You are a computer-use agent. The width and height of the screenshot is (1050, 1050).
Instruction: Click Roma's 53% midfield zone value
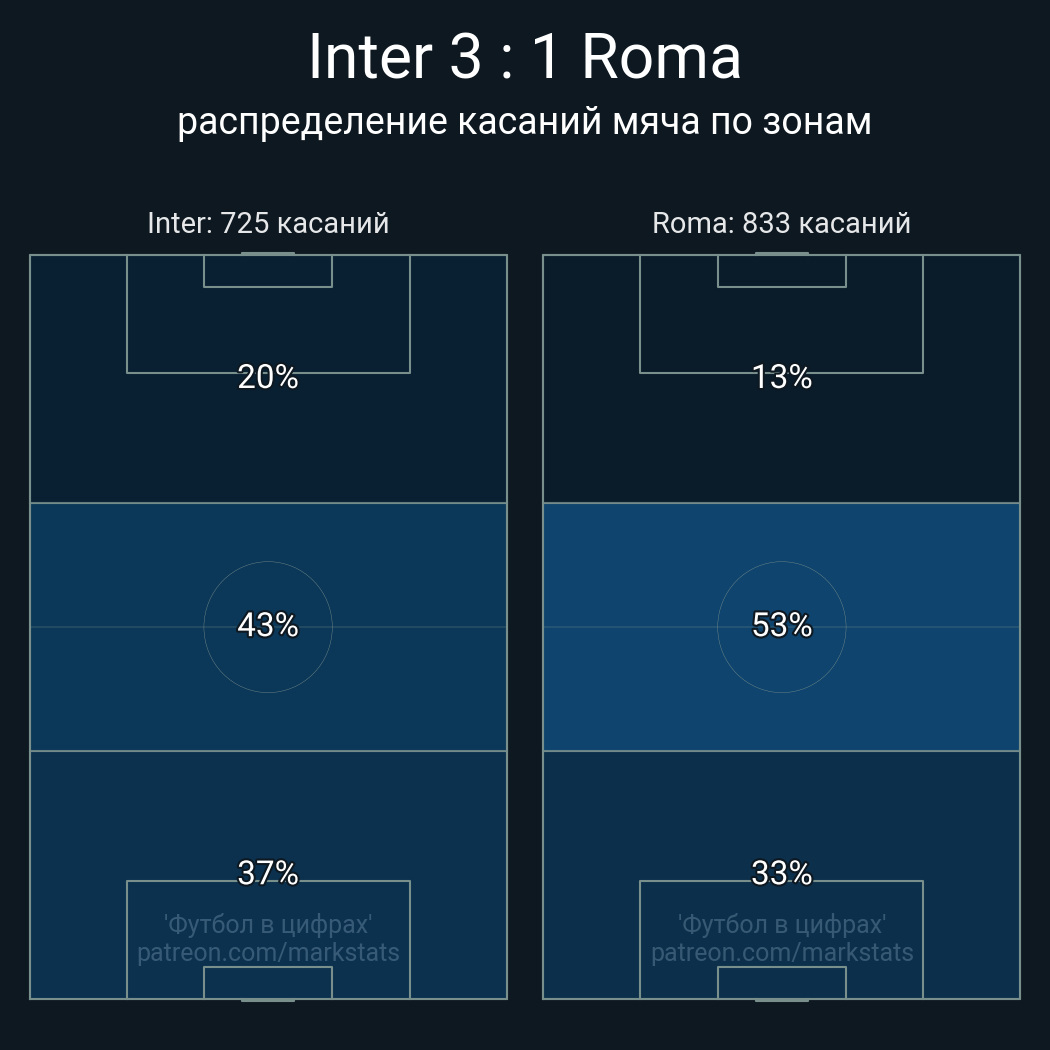pyautogui.click(x=781, y=625)
